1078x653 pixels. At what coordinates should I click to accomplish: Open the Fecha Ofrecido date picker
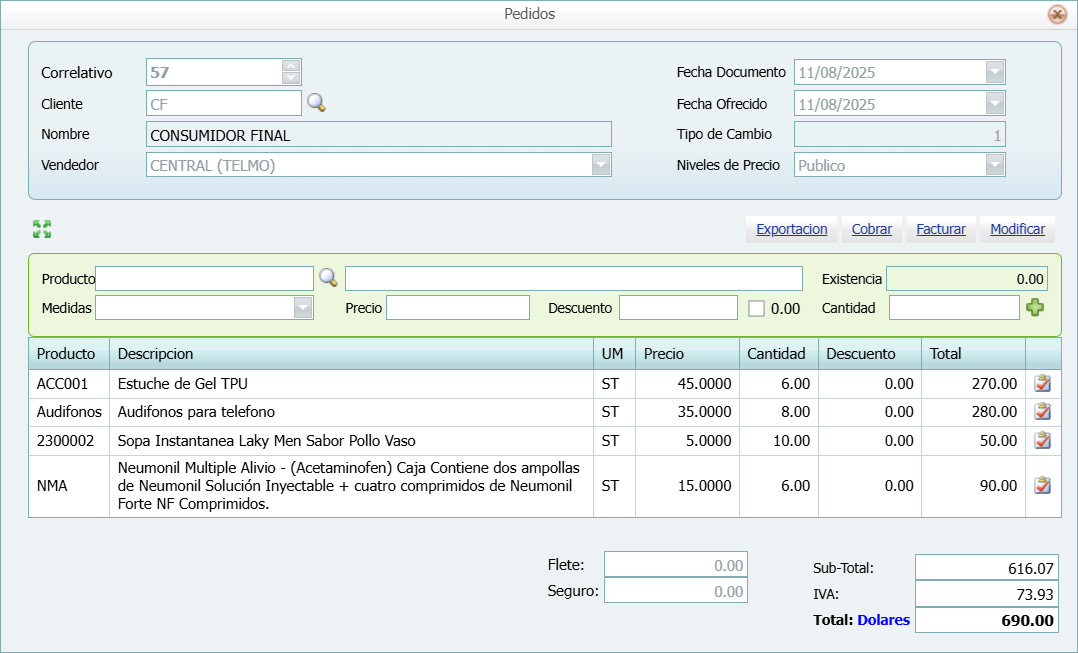pyautogui.click(x=996, y=103)
